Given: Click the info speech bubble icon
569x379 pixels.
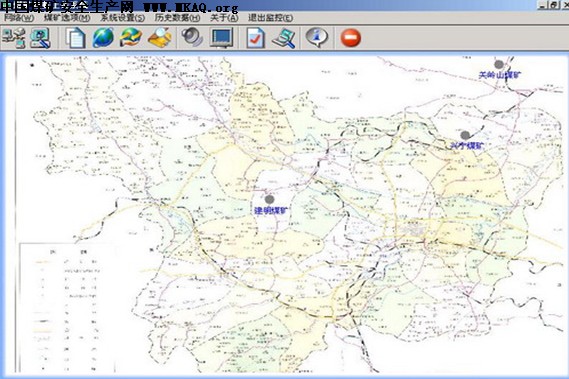Looking at the screenshot, I should [x=316, y=38].
